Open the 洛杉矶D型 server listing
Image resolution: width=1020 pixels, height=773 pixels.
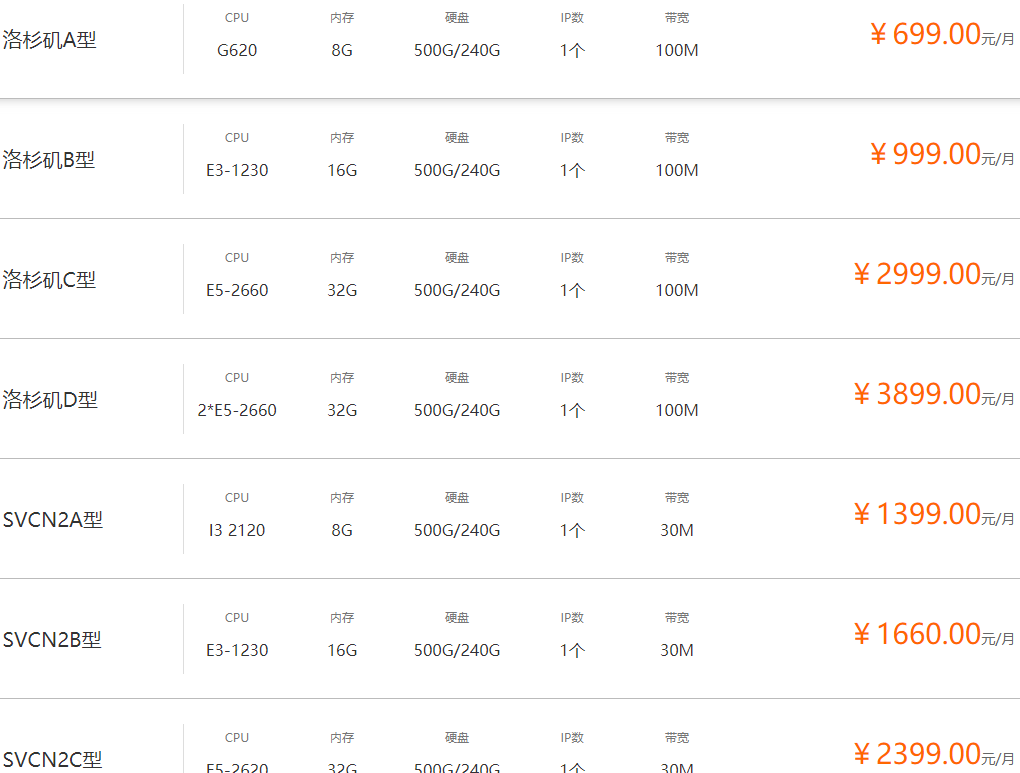point(50,400)
